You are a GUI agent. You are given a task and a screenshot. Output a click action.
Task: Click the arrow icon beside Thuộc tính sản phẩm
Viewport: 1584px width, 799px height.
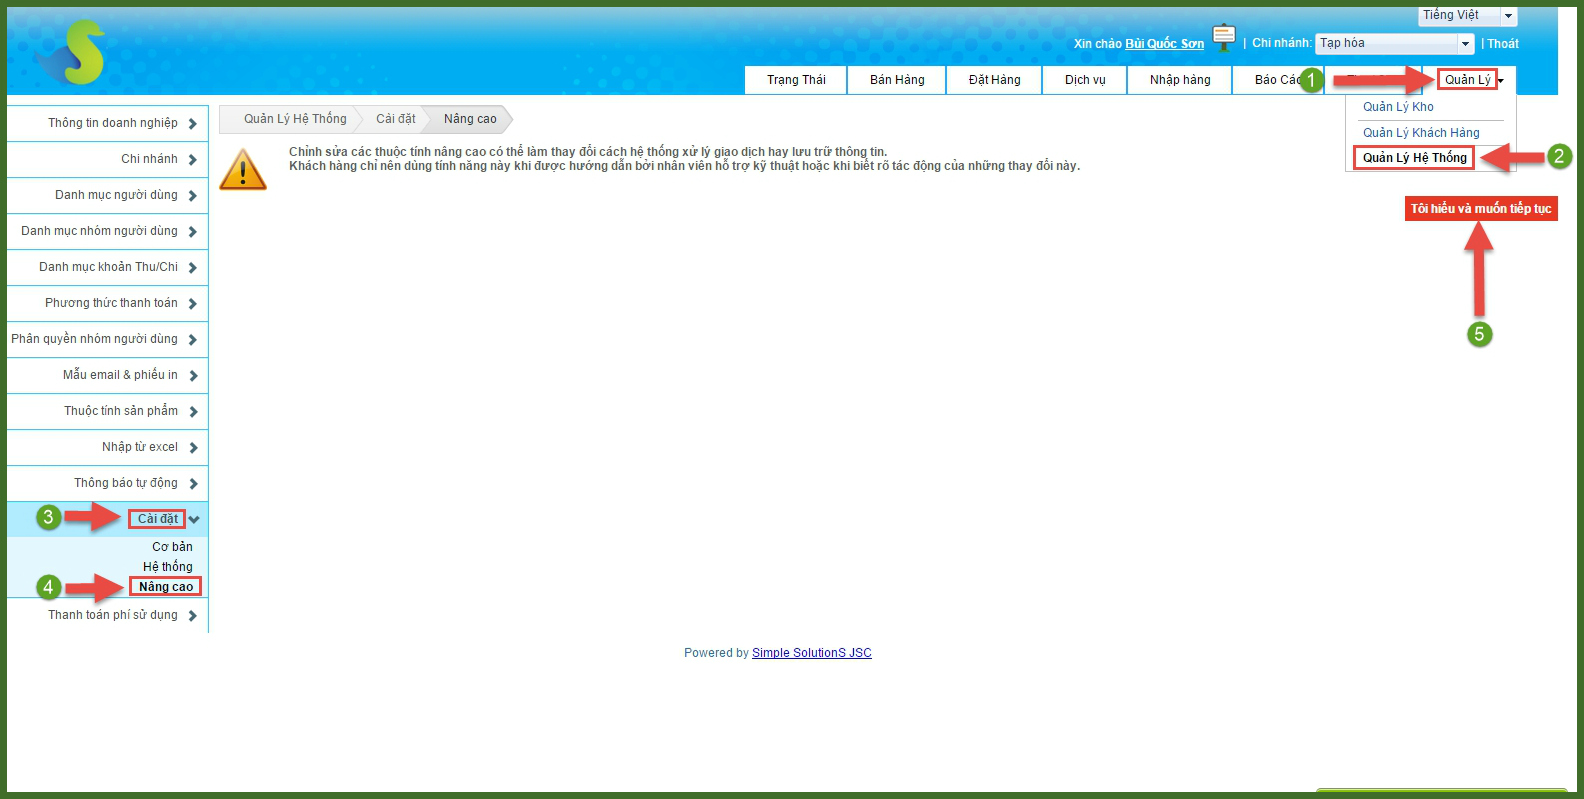pyautogui.click(x=192, y=412)
